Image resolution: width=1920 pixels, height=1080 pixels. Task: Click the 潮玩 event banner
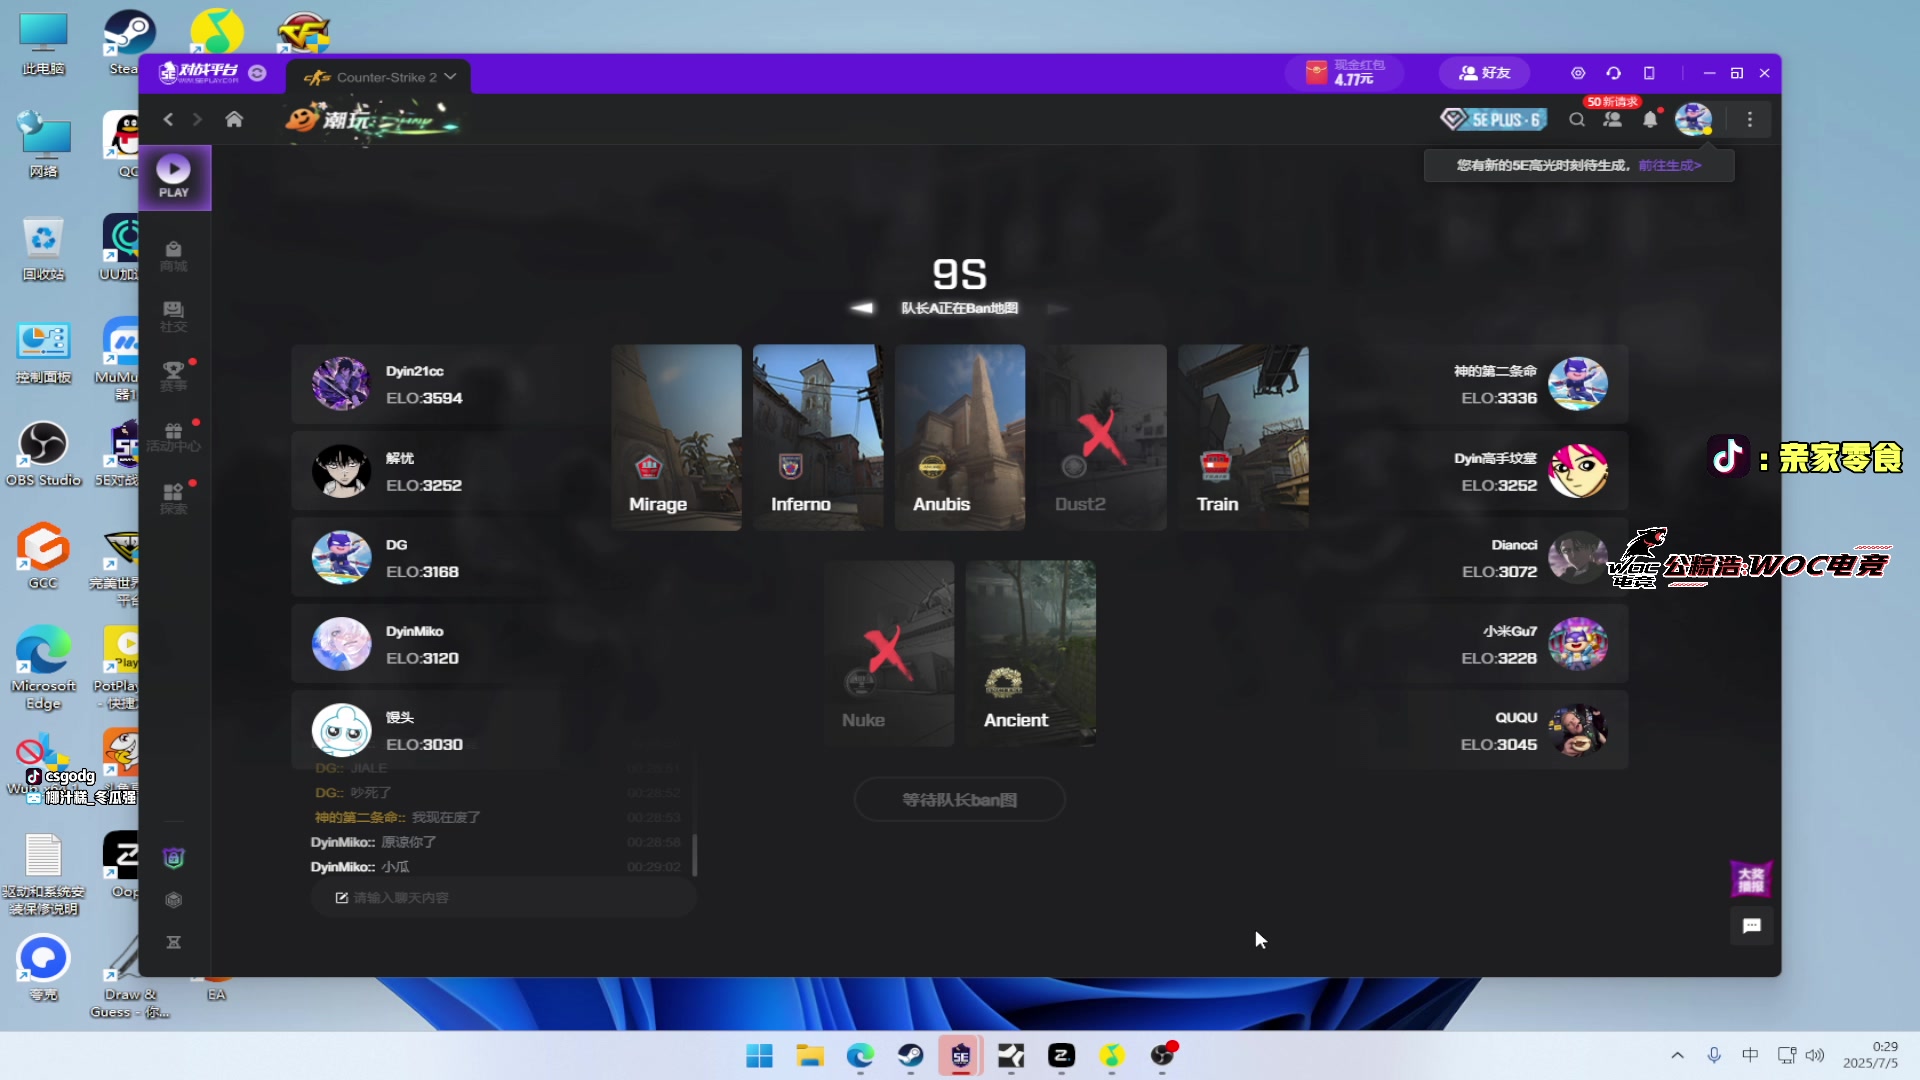click(372, 120)
